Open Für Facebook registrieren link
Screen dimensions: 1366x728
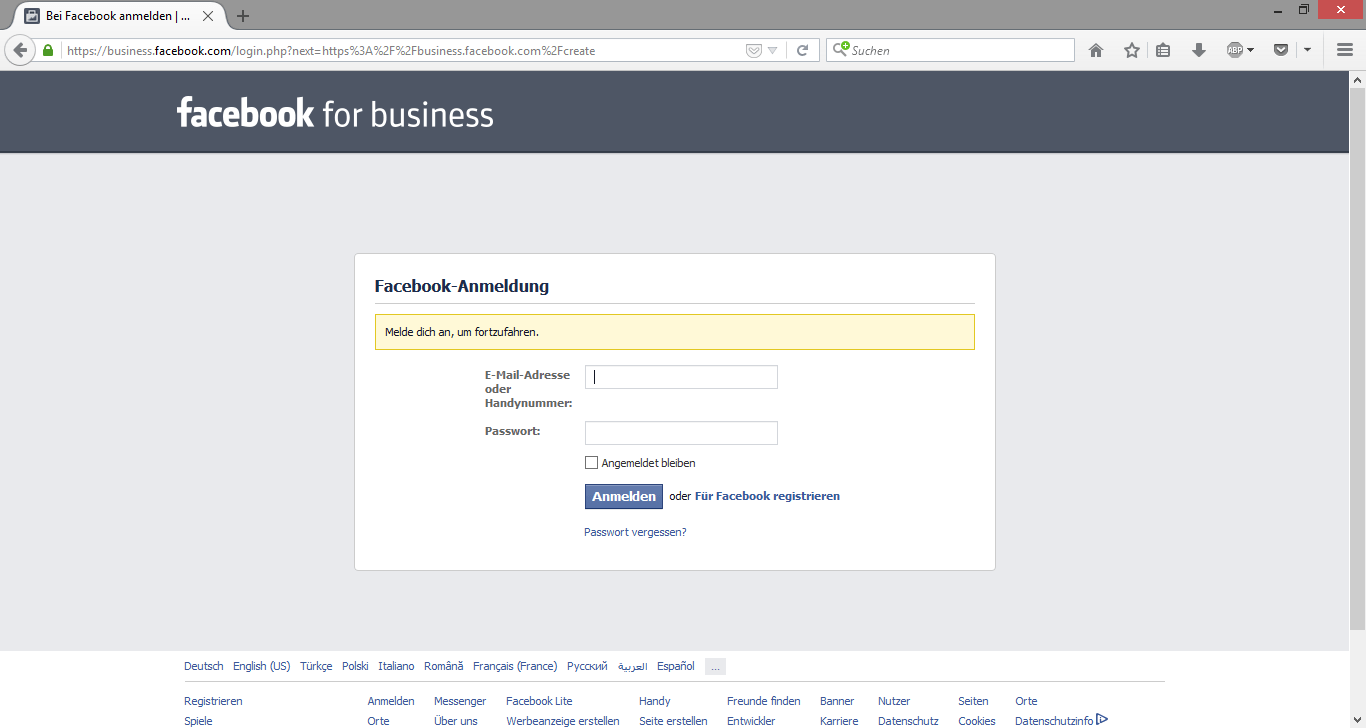pyautogui.click(x=767, y=496)
